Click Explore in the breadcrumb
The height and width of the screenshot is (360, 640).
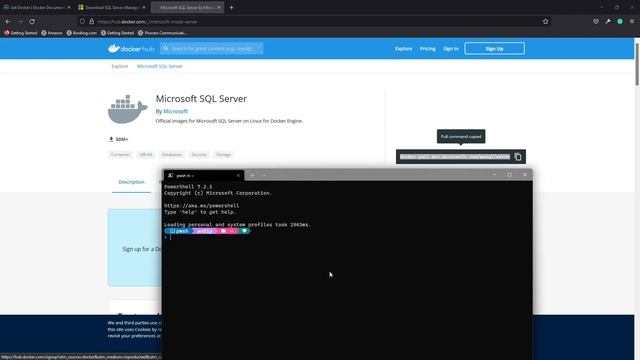[x=120, y=66]
